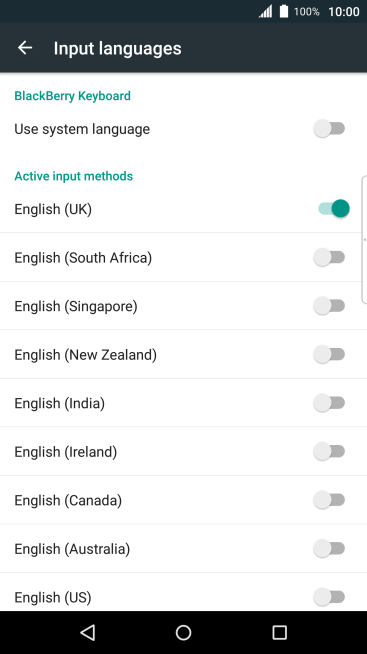Turn off English (UK) input toggle

(x=334, y=209)
